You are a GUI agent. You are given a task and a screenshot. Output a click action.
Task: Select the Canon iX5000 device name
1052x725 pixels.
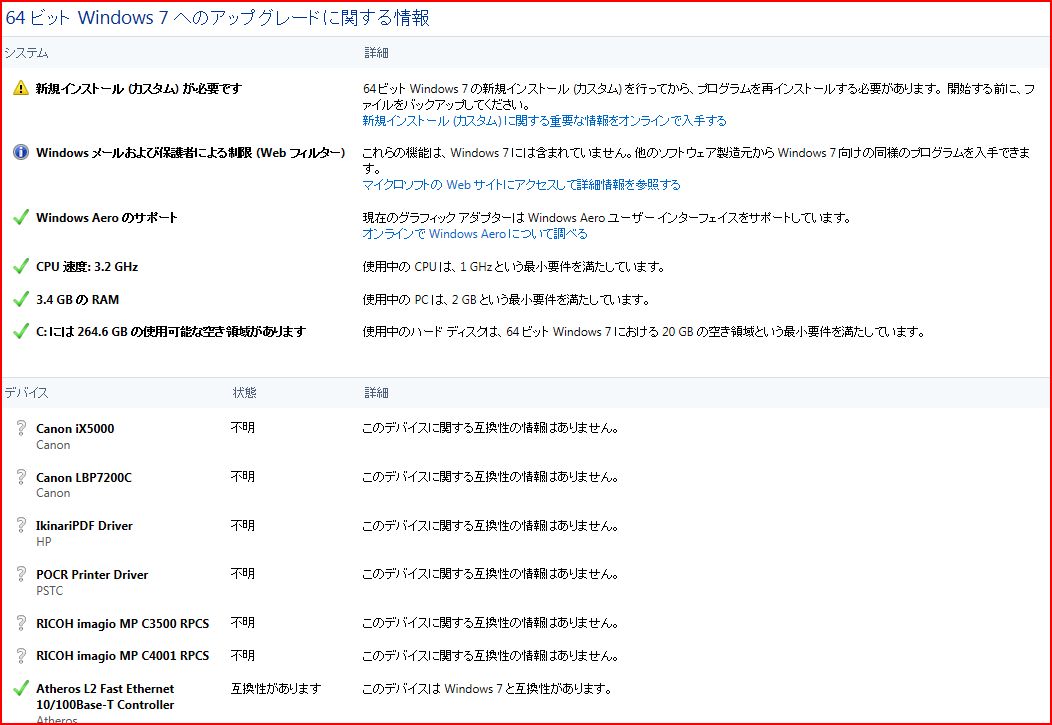tap(75, 429)
